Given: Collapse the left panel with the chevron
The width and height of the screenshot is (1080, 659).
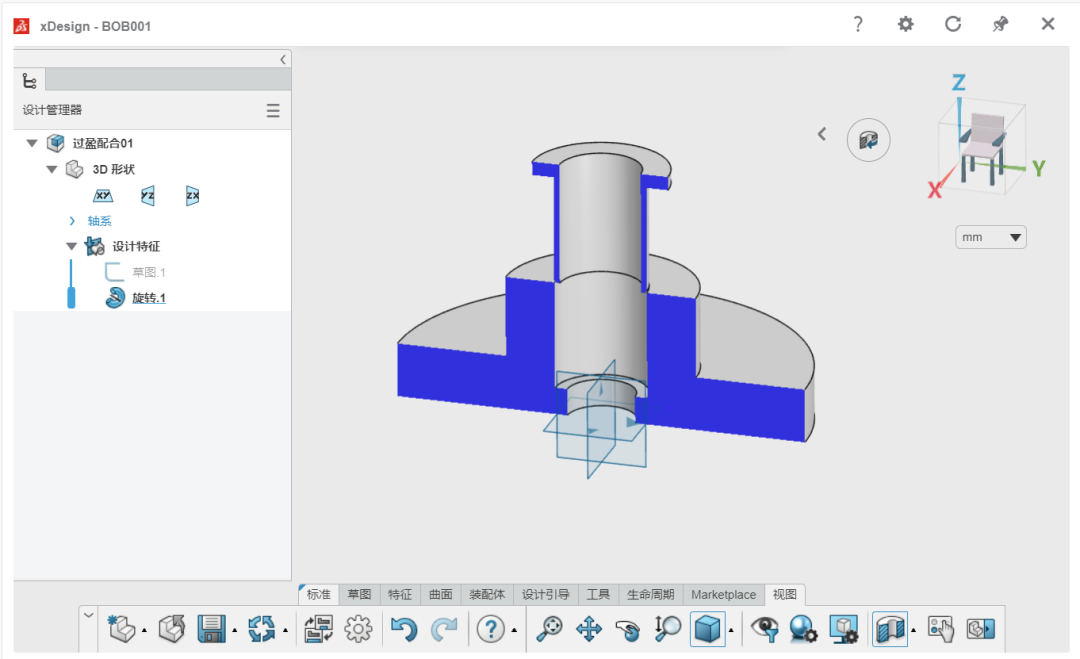Looking at the screenshot, I should [x=283, y=60].
